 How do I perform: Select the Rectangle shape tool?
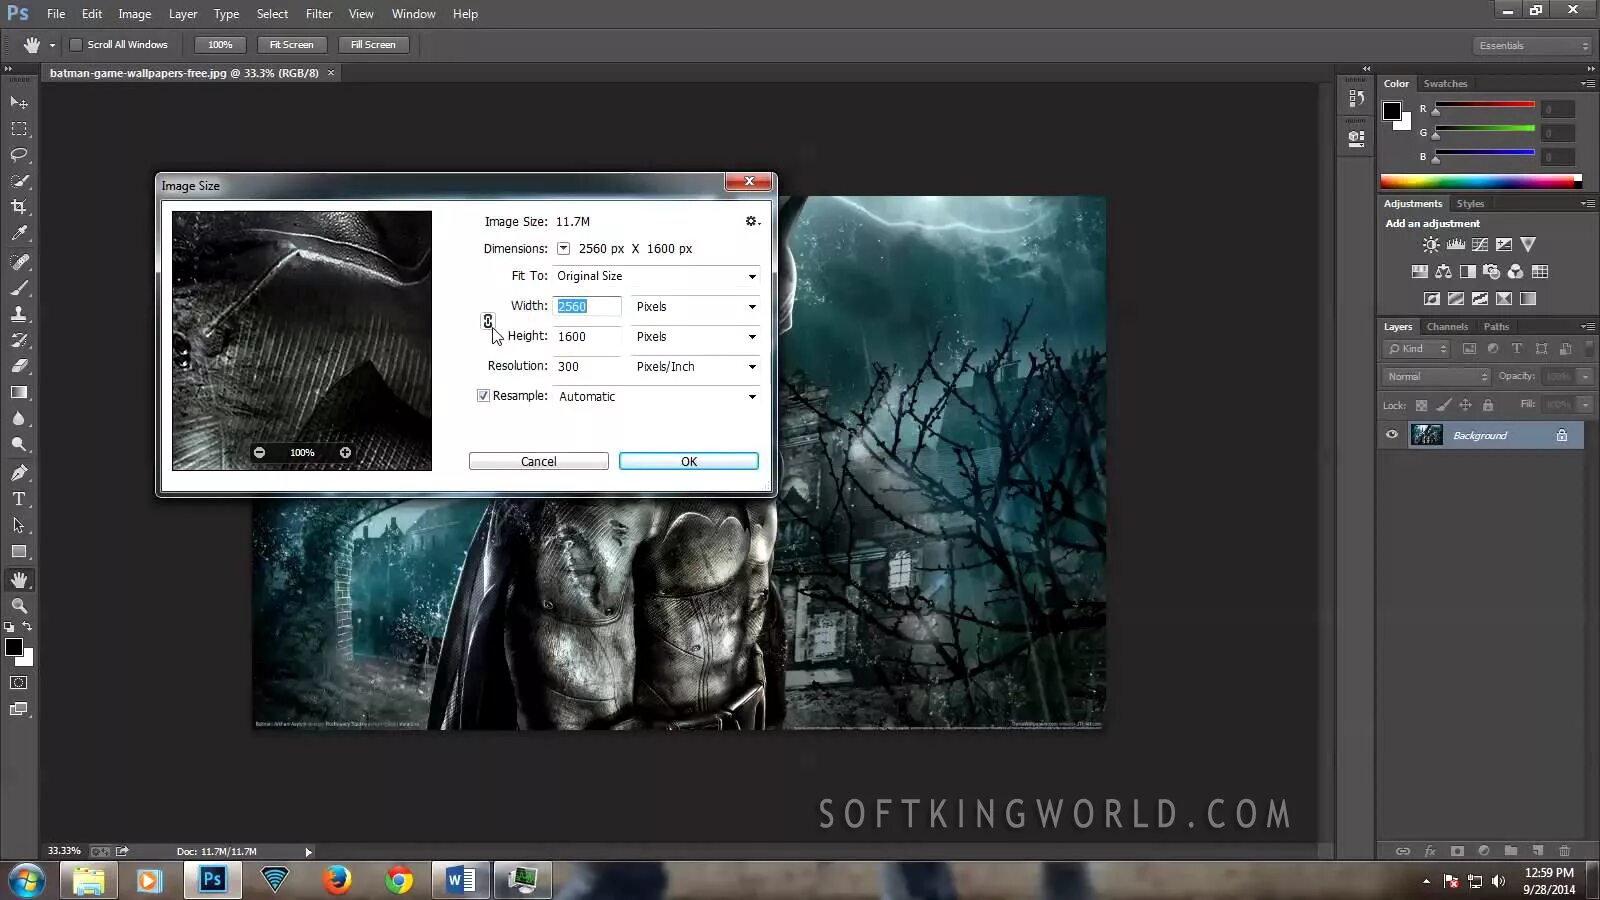coord(19,551)
